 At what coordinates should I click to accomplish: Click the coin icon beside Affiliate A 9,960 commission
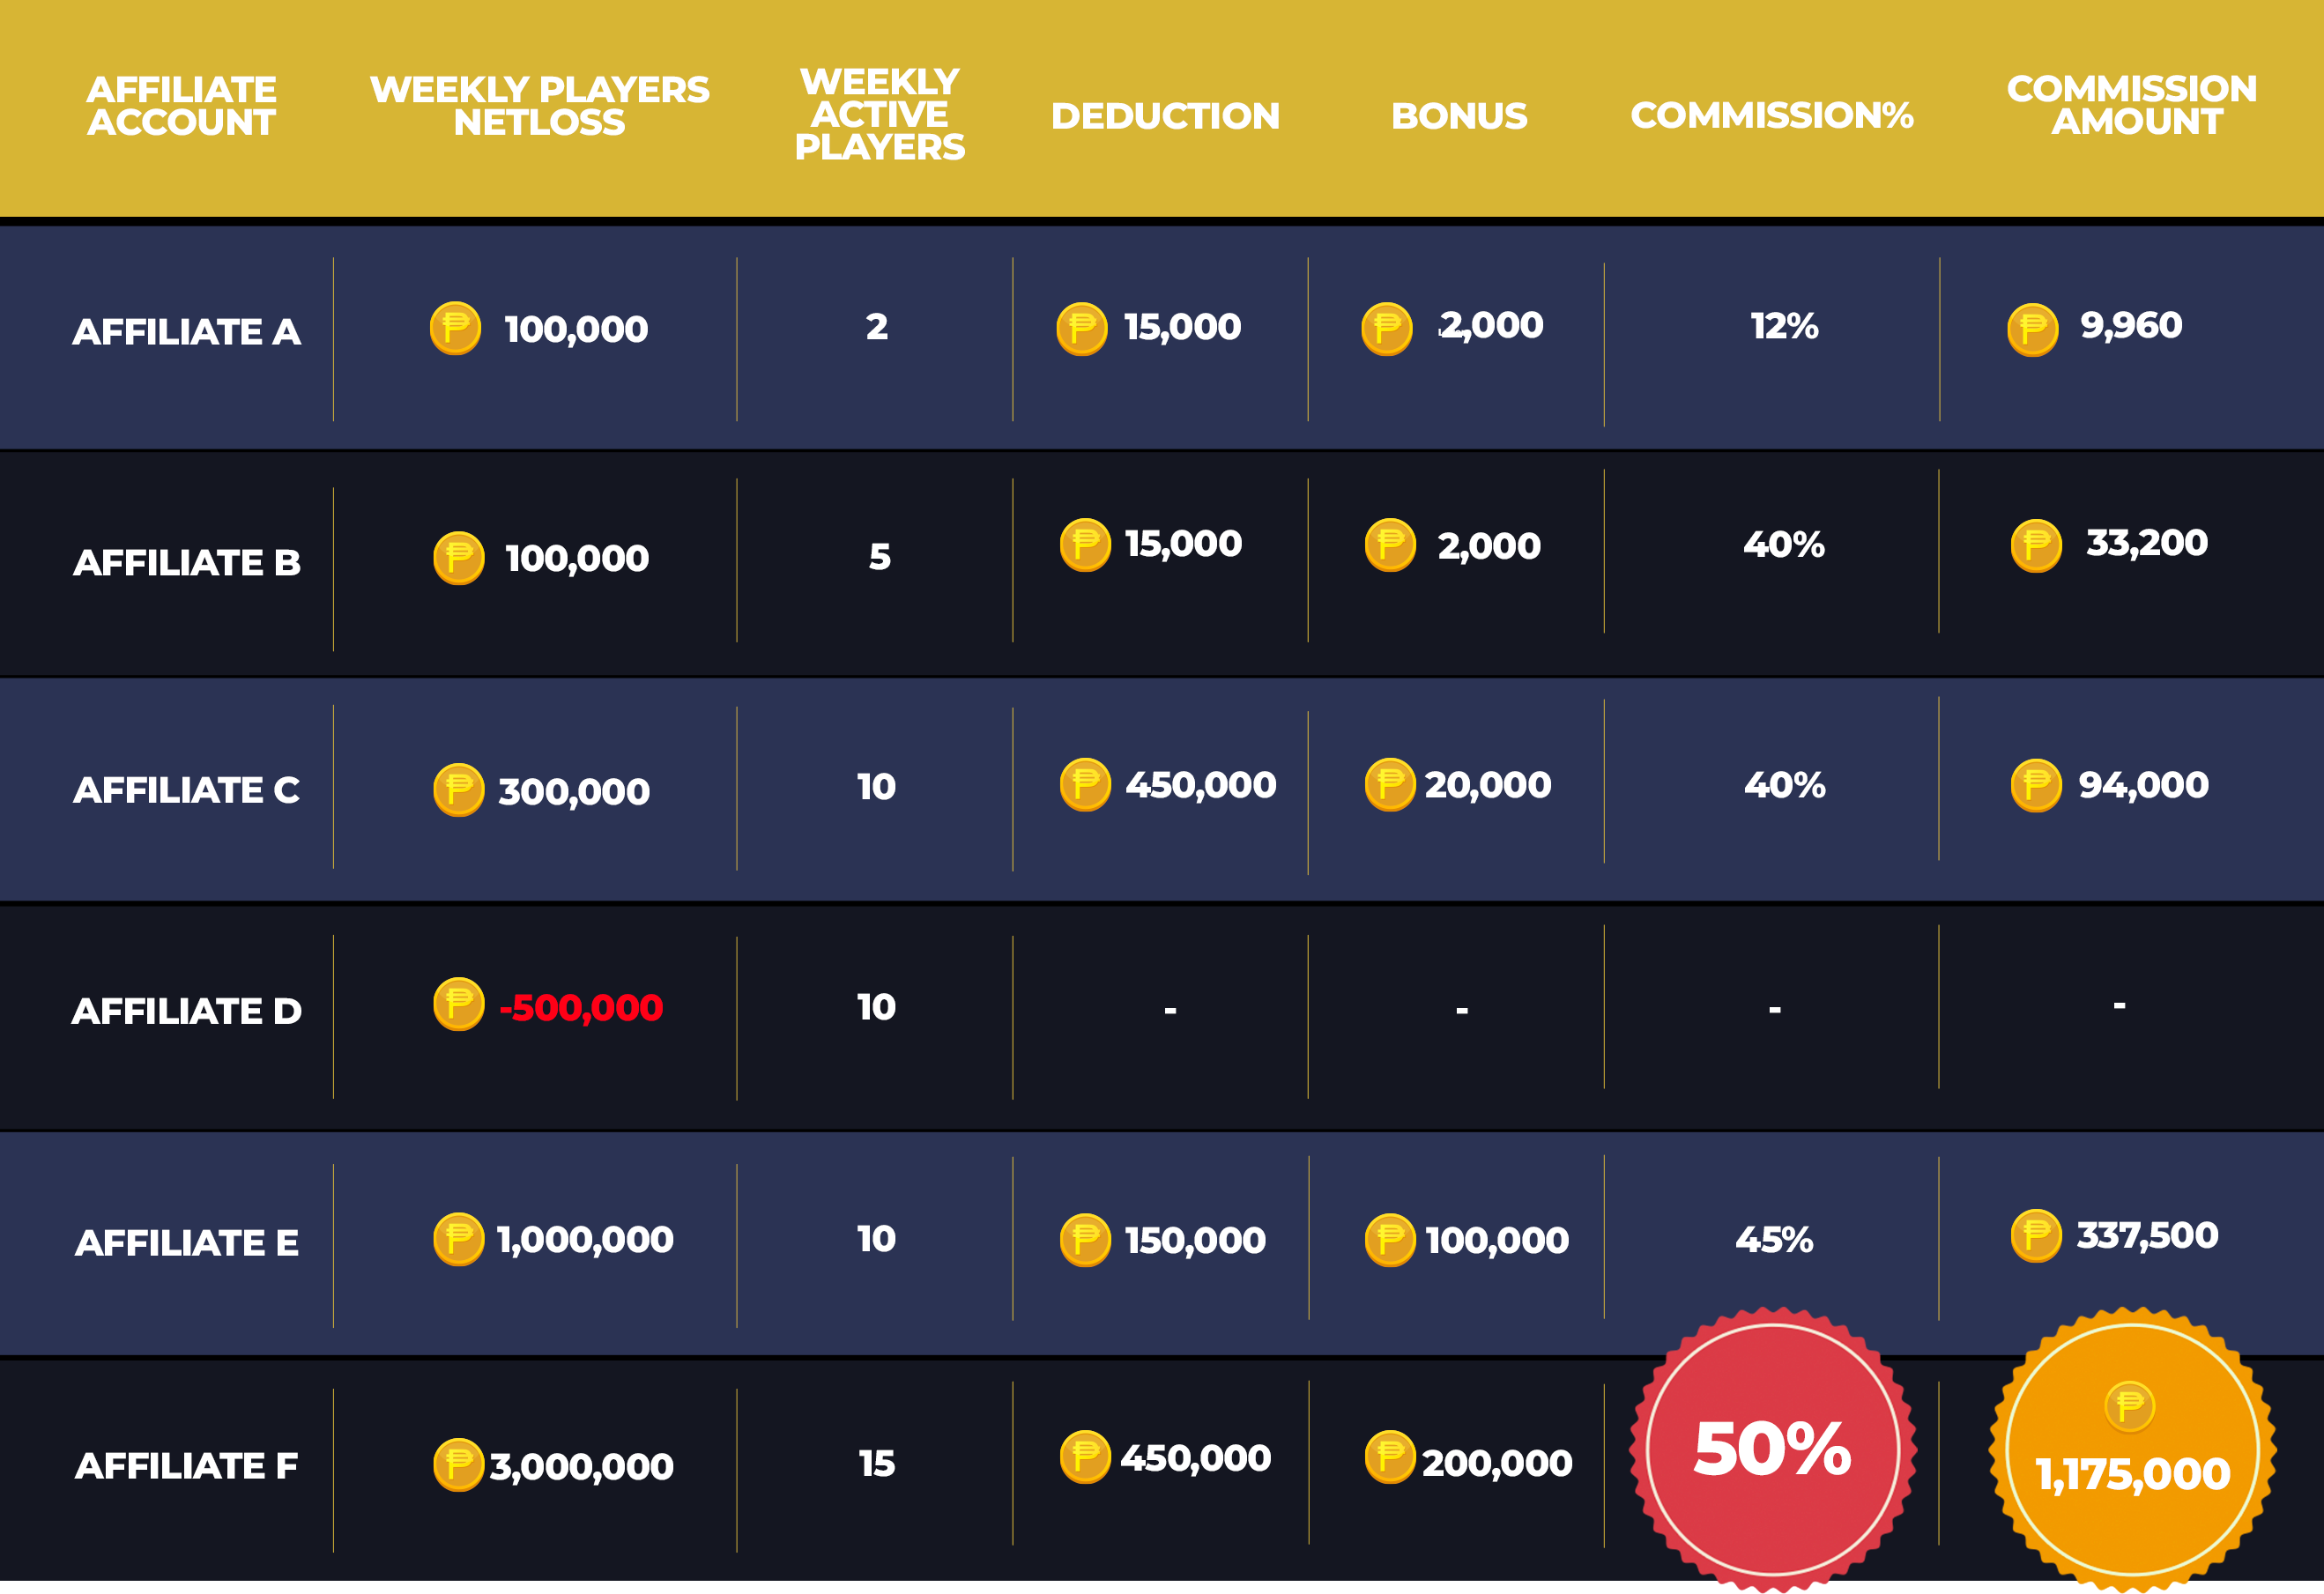2033,329
